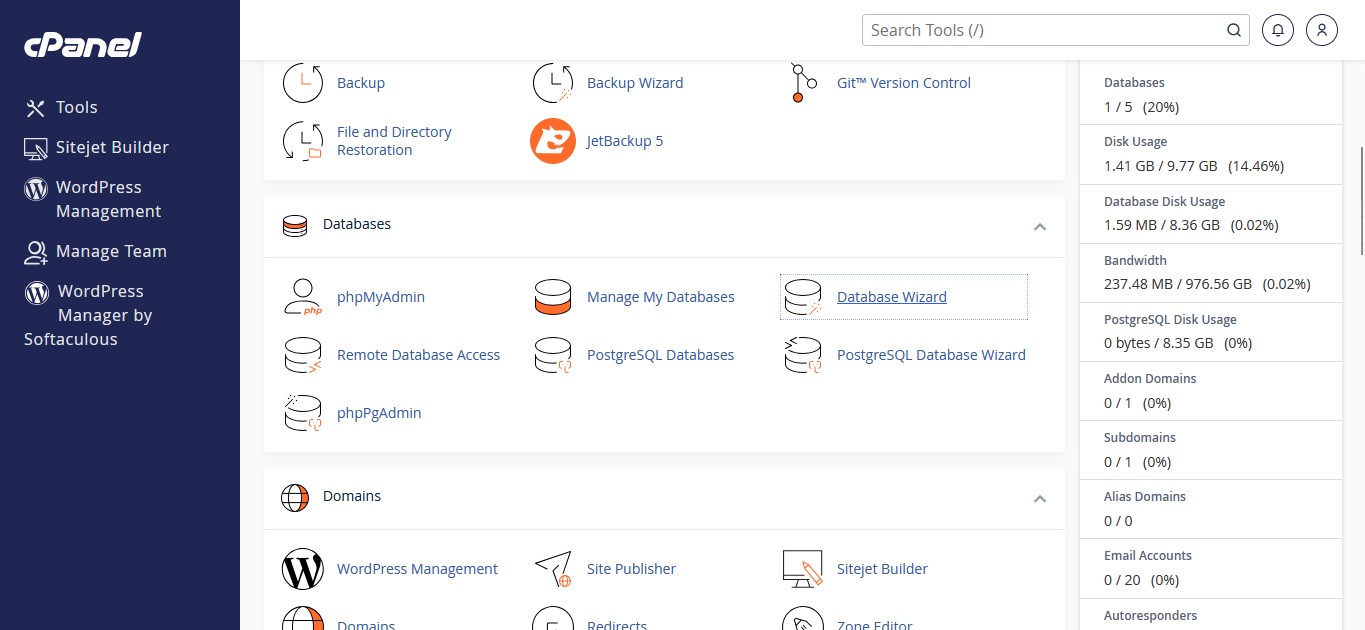Follow the Git™ Version Control link
The height and width of the screenshot is (630, 1365).
coord(904,83)
